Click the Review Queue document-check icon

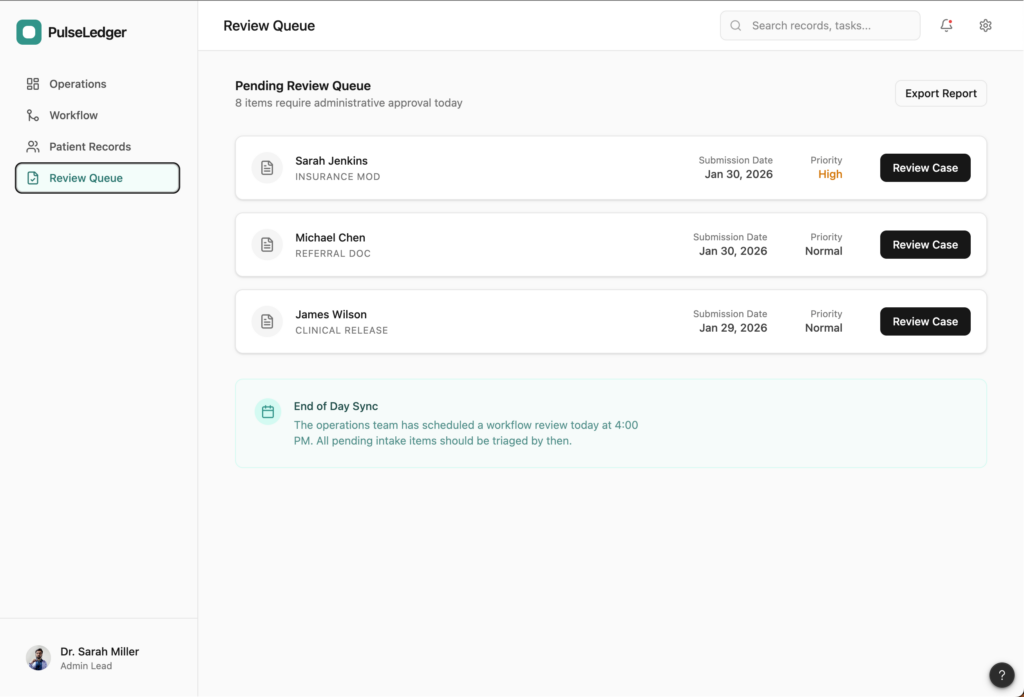[33, 178]
